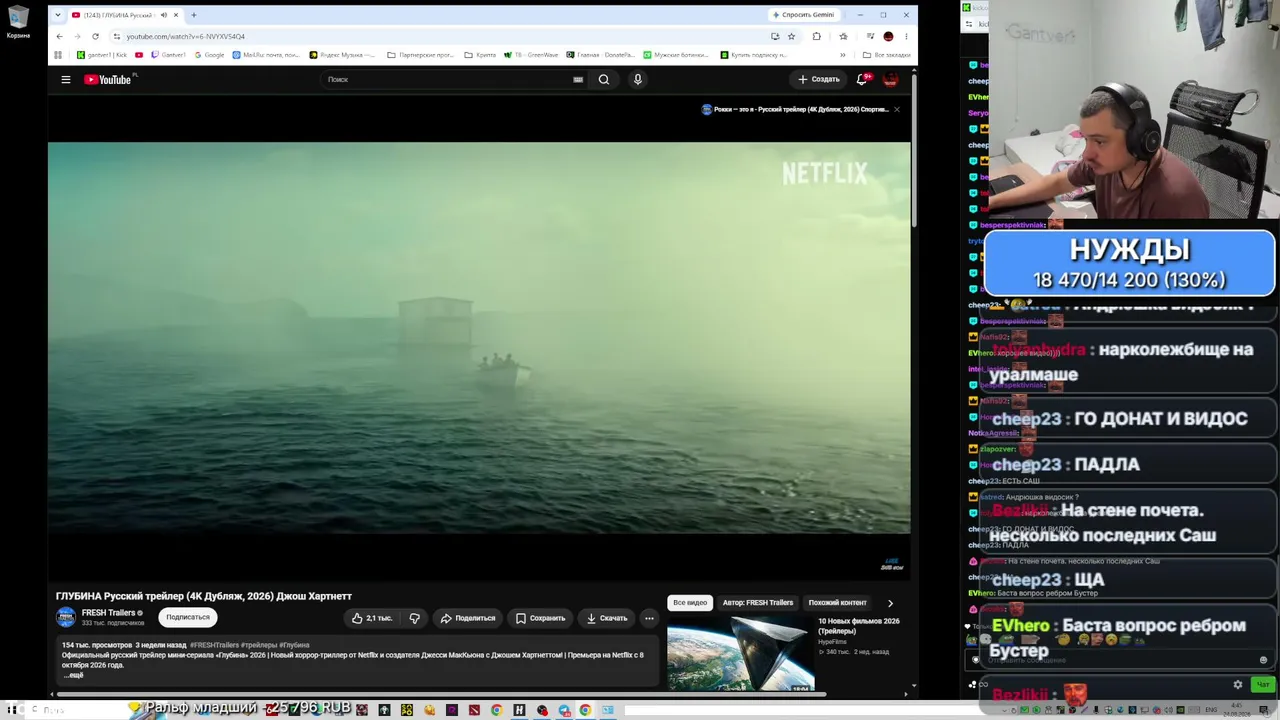Select the Все видео filter chip
This screenshot has height=720, width=1280.
pyautogui.click(x=690, y=603)
